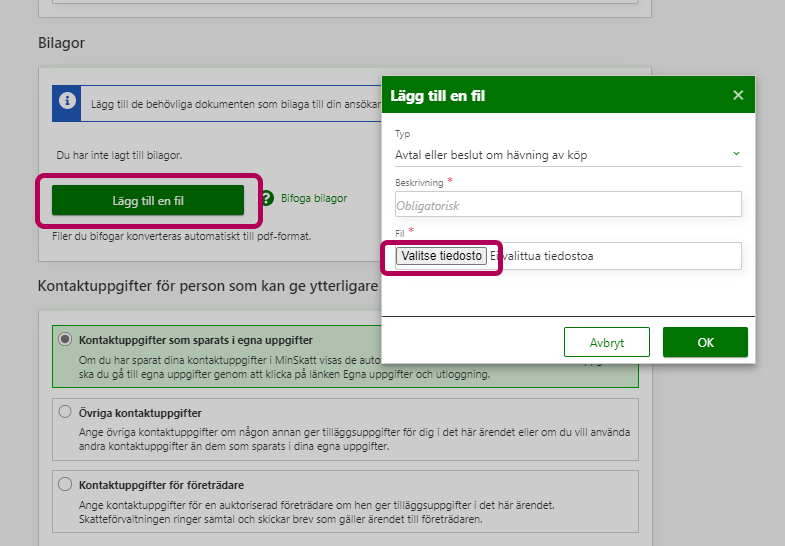Viewport: 785px width, 546px height.
Task: Click into the Beskrivning input field
Action: click(x=568, y=204)
